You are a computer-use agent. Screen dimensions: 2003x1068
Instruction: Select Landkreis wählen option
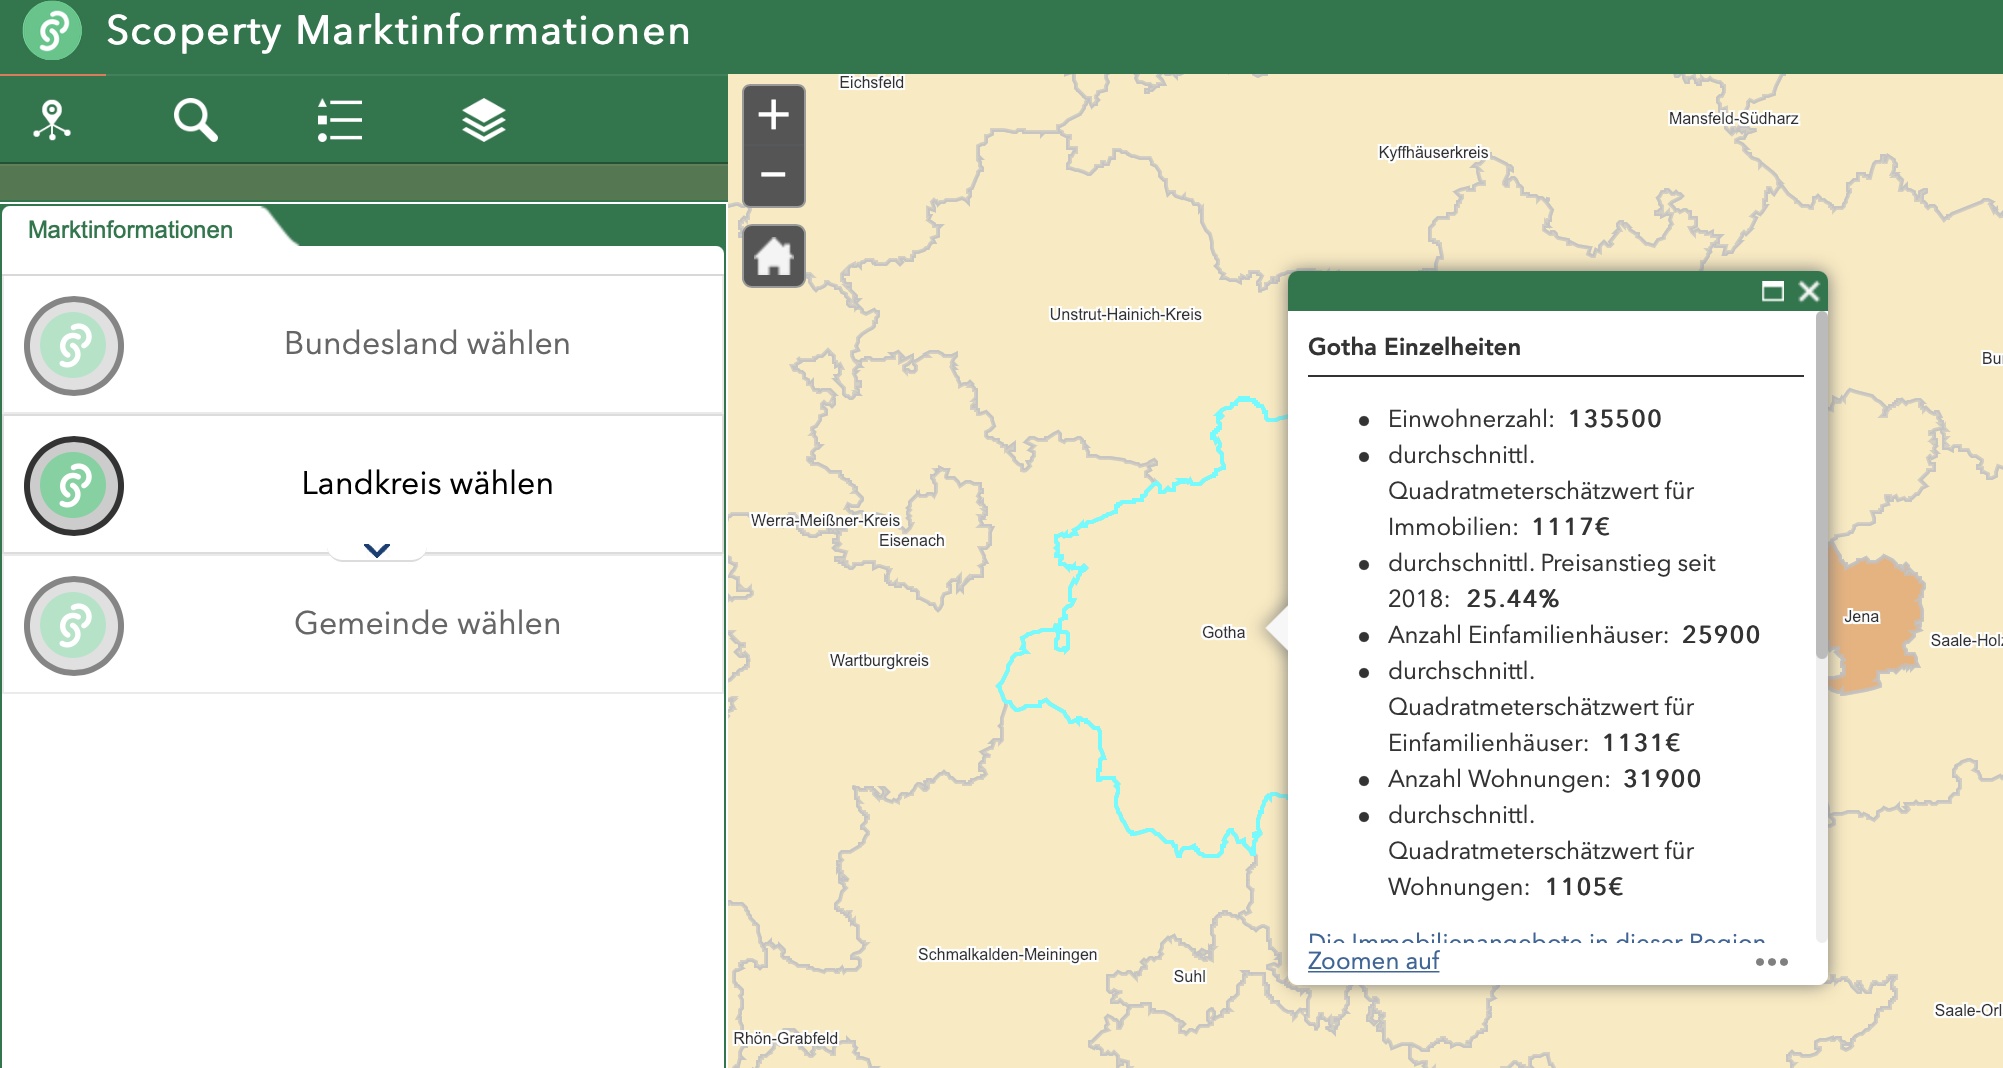pyautogui.click(x=363, y=484)
